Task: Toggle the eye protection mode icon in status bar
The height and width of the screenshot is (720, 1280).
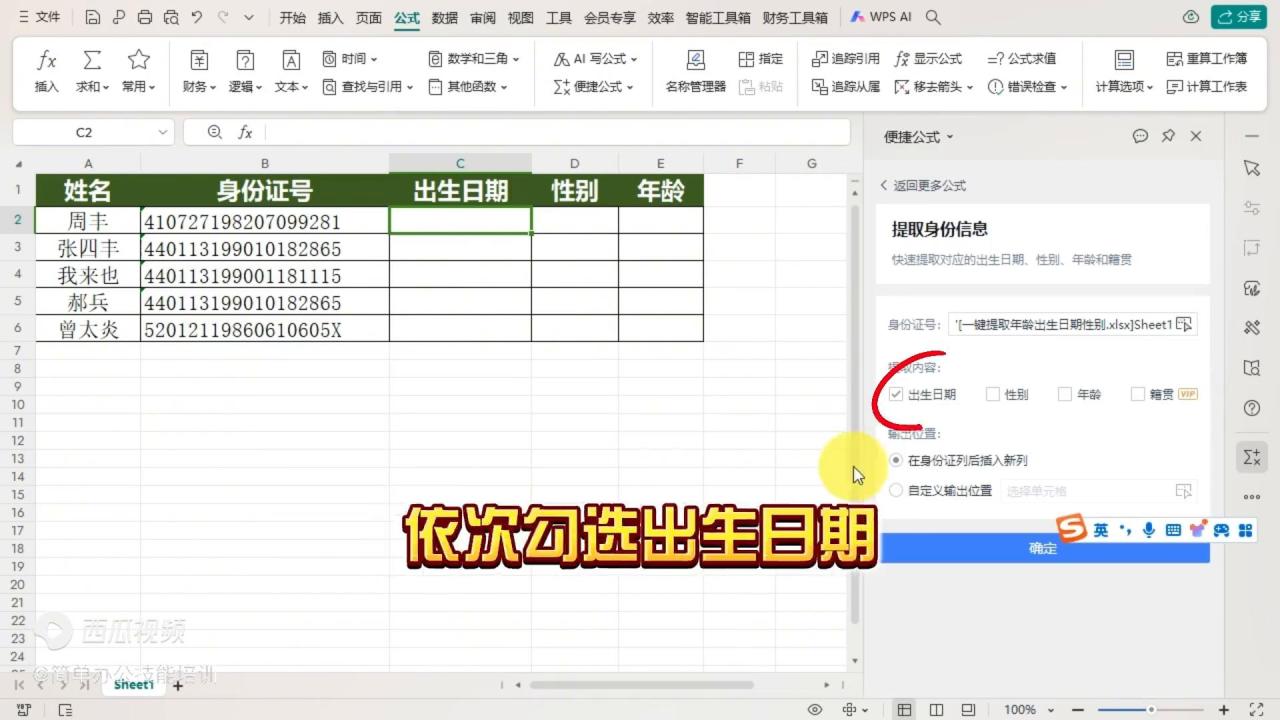Action: click(815, 710)
